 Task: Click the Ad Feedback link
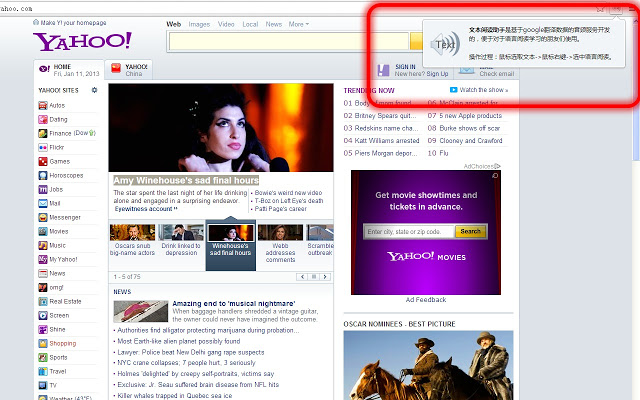(x=426, y=300)
